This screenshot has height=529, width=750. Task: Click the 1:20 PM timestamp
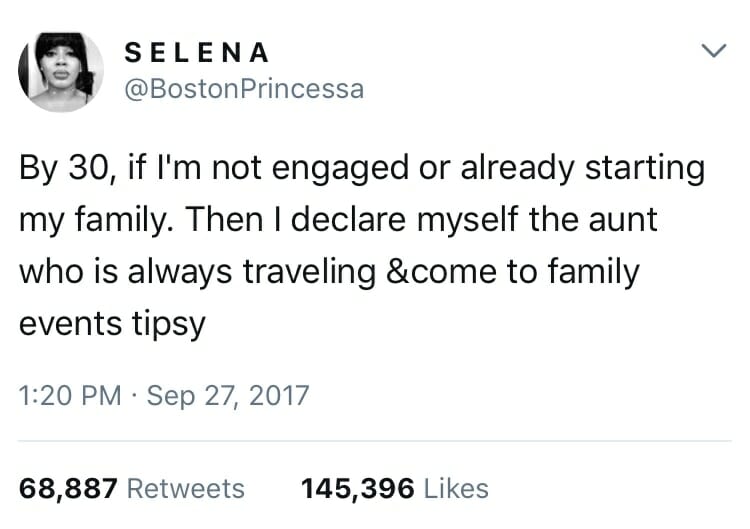click(67, 396)
